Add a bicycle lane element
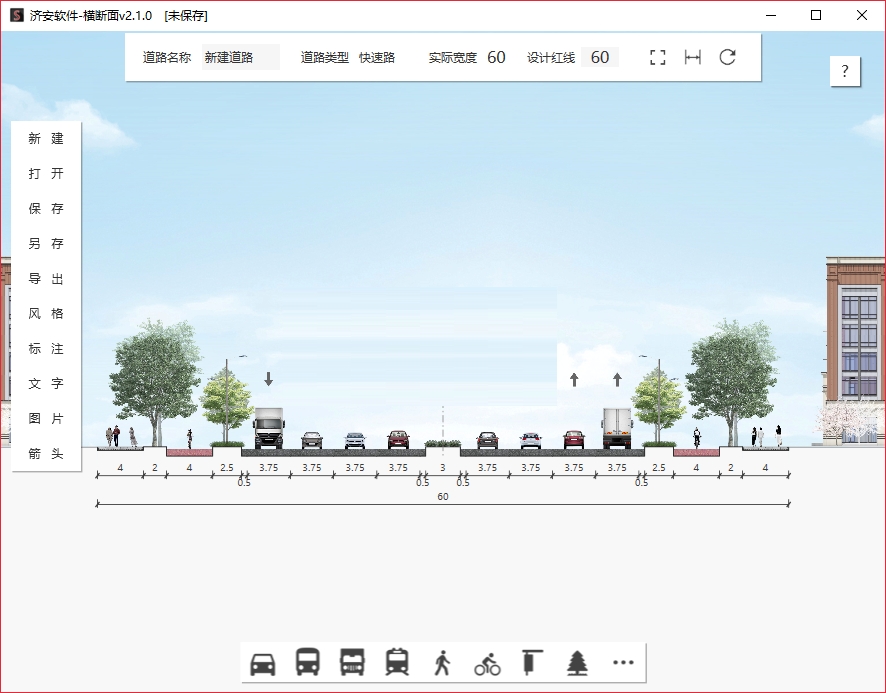The height and width of the screenshot is (693, 886). (487, 664)
